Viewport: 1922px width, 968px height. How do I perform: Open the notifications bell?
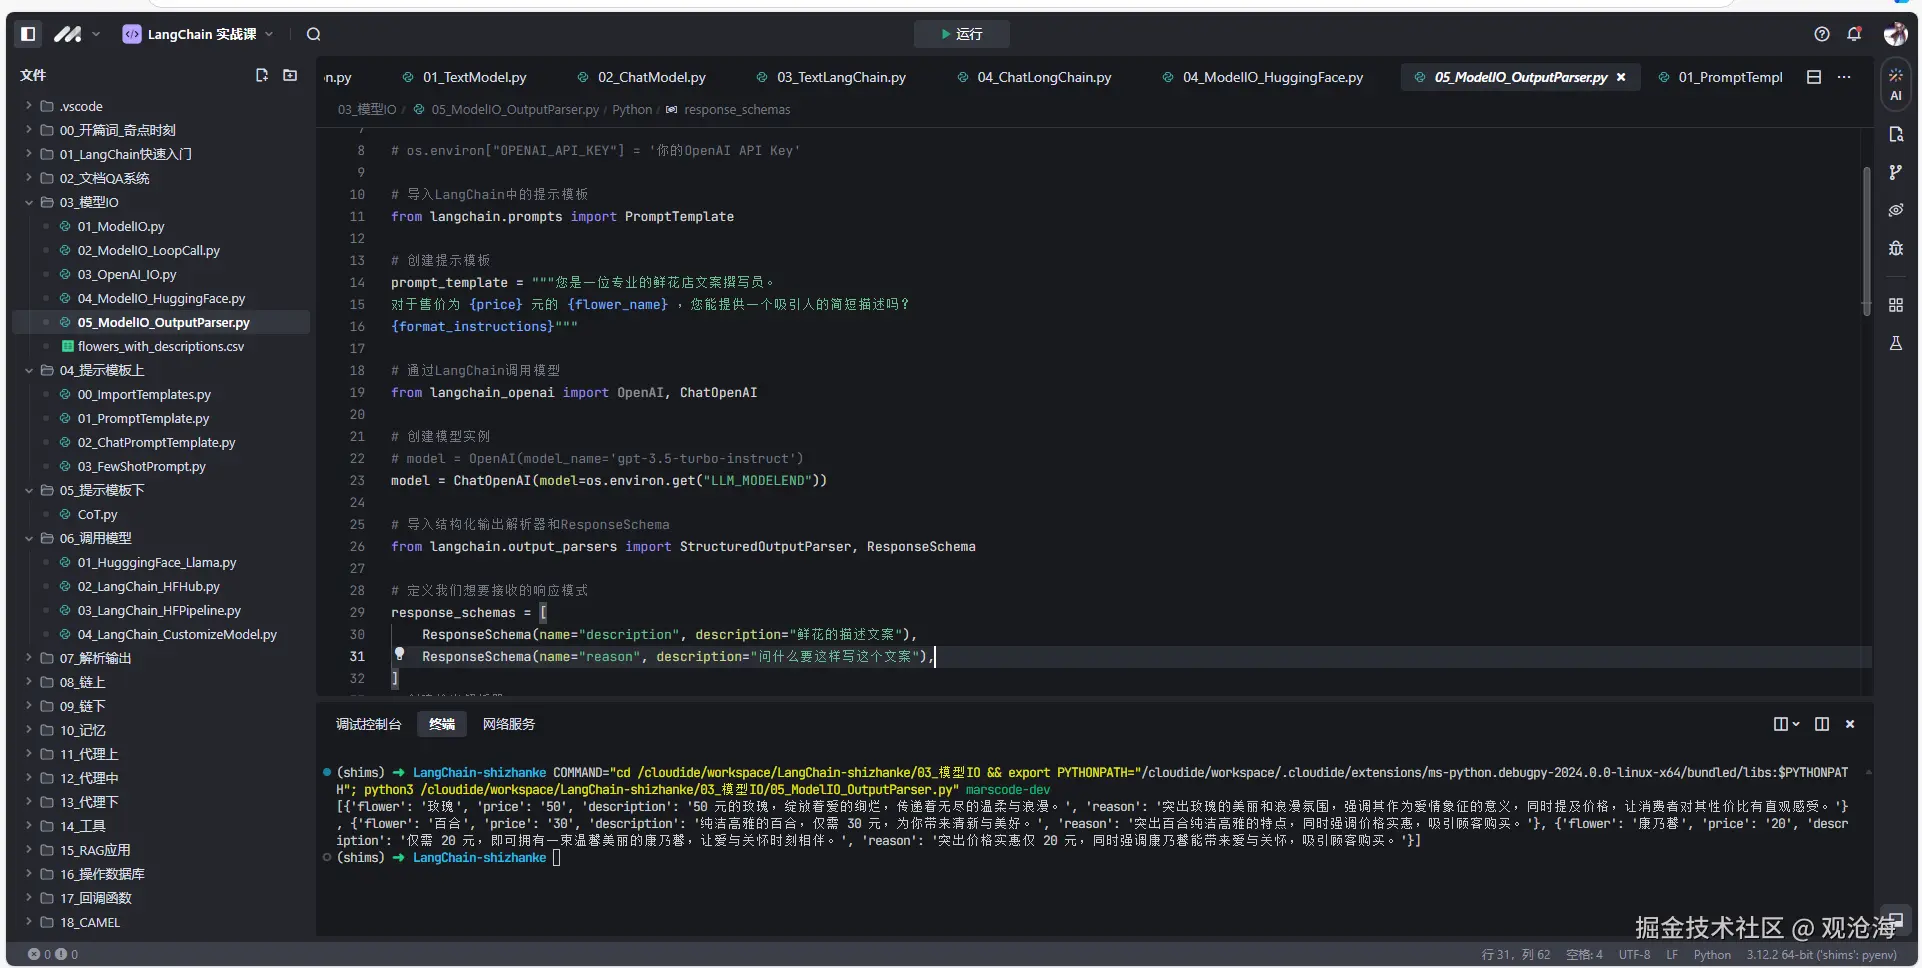[x=1854, y=34]
